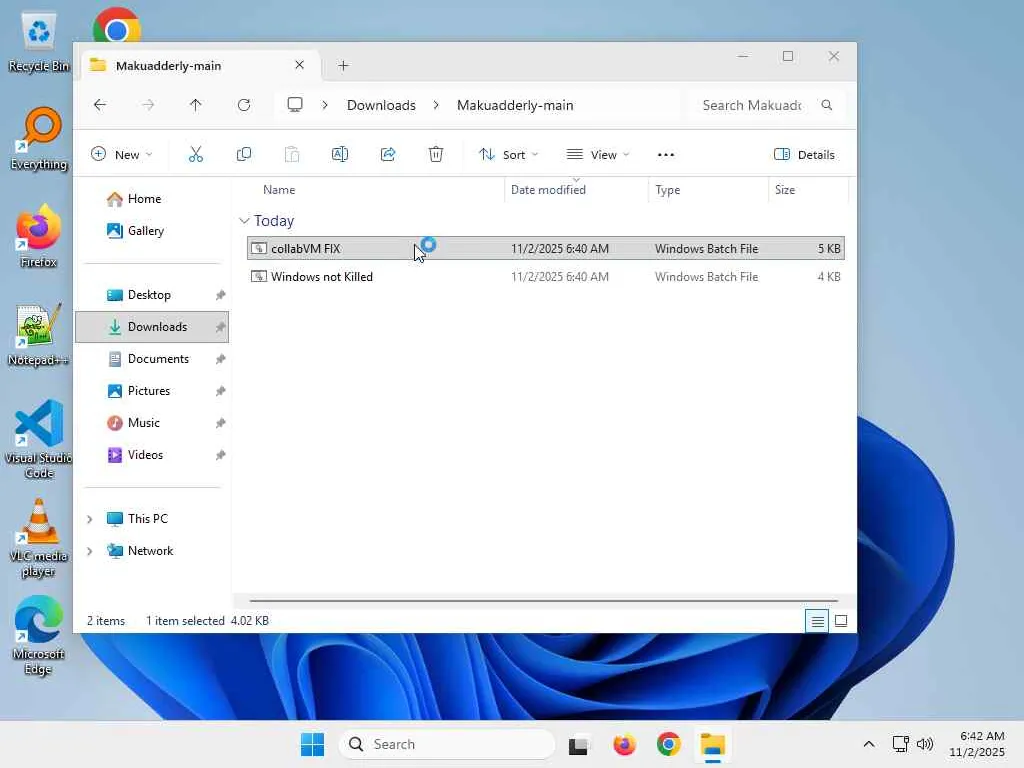Open Downloads in the sidebar

tap(152, 327)
